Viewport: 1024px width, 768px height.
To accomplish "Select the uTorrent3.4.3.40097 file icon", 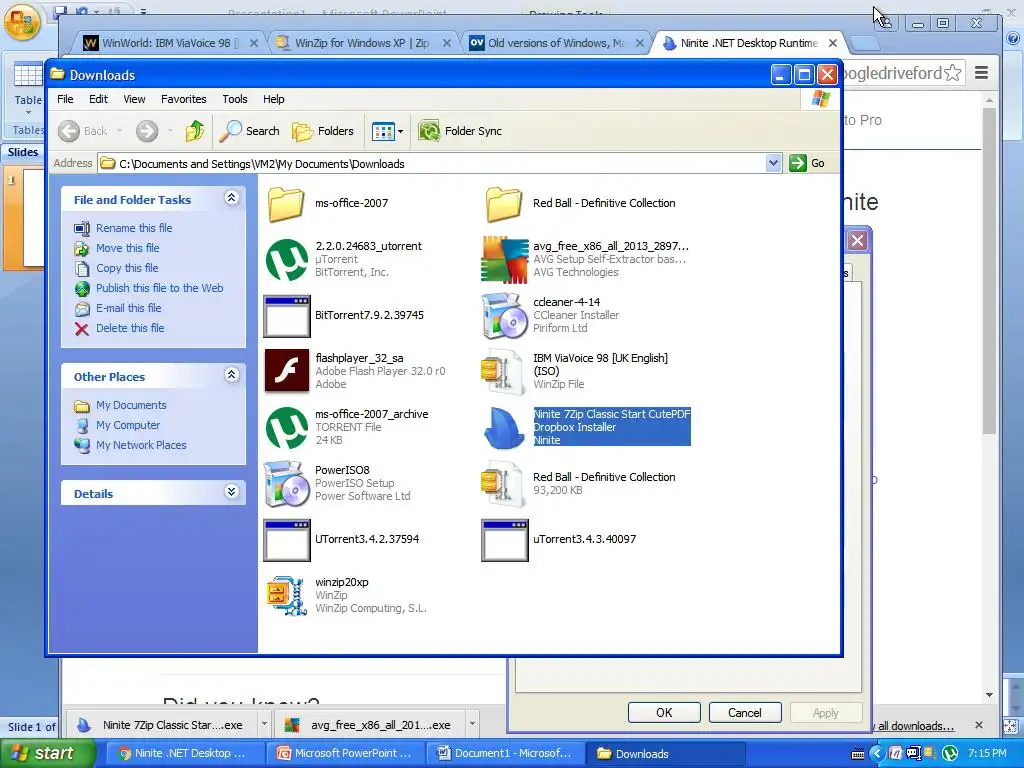I will (x=505, y=540).
